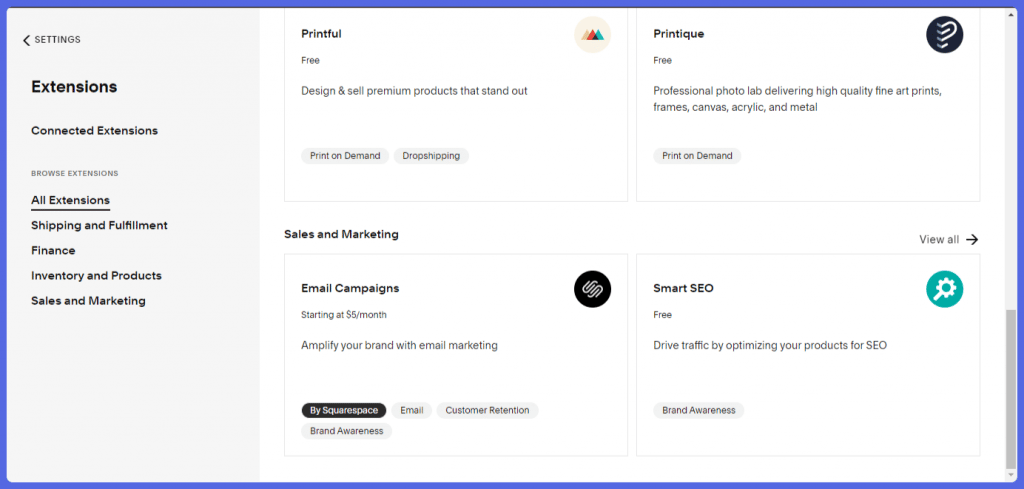
Task: Click the Printique dark circular logo
Action: tap(944, 35)
